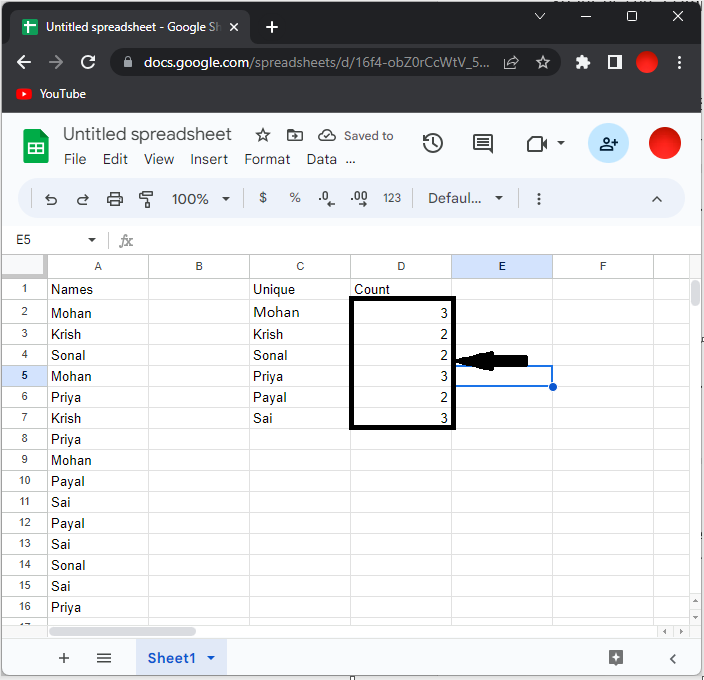
Task: Open Google account red avatar
Action: pos(664,143)
